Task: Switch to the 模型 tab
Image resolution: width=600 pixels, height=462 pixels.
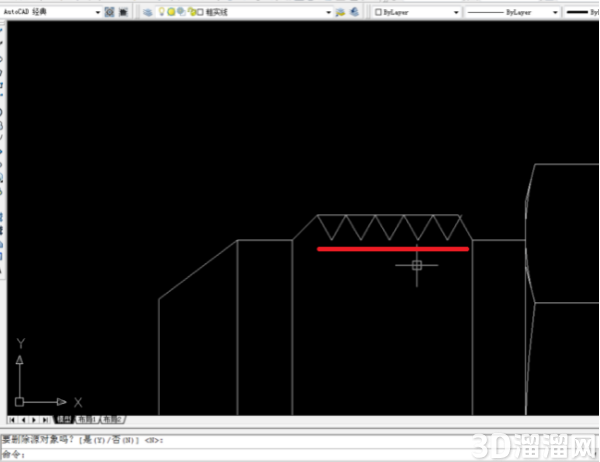Action: click(64, 420)
